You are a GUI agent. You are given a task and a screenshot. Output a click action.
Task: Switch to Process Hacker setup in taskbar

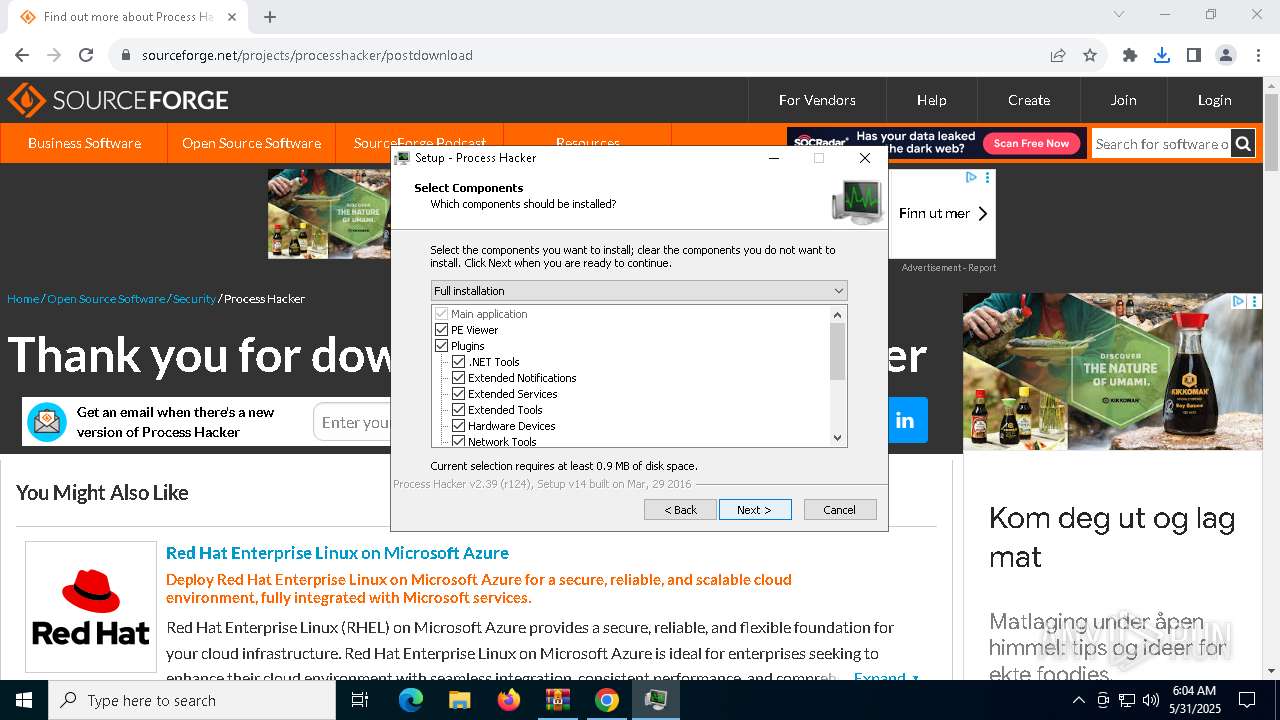tap(656, 700)
